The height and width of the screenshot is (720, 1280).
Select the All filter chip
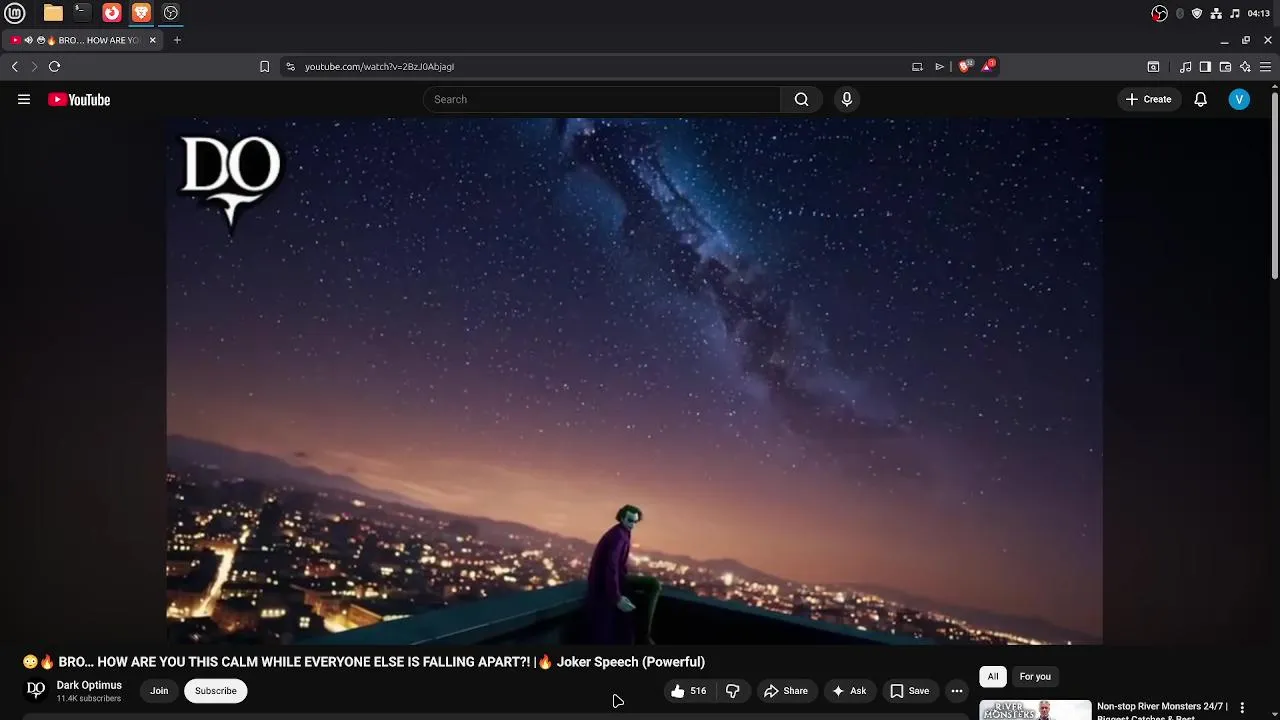[993, 677]
